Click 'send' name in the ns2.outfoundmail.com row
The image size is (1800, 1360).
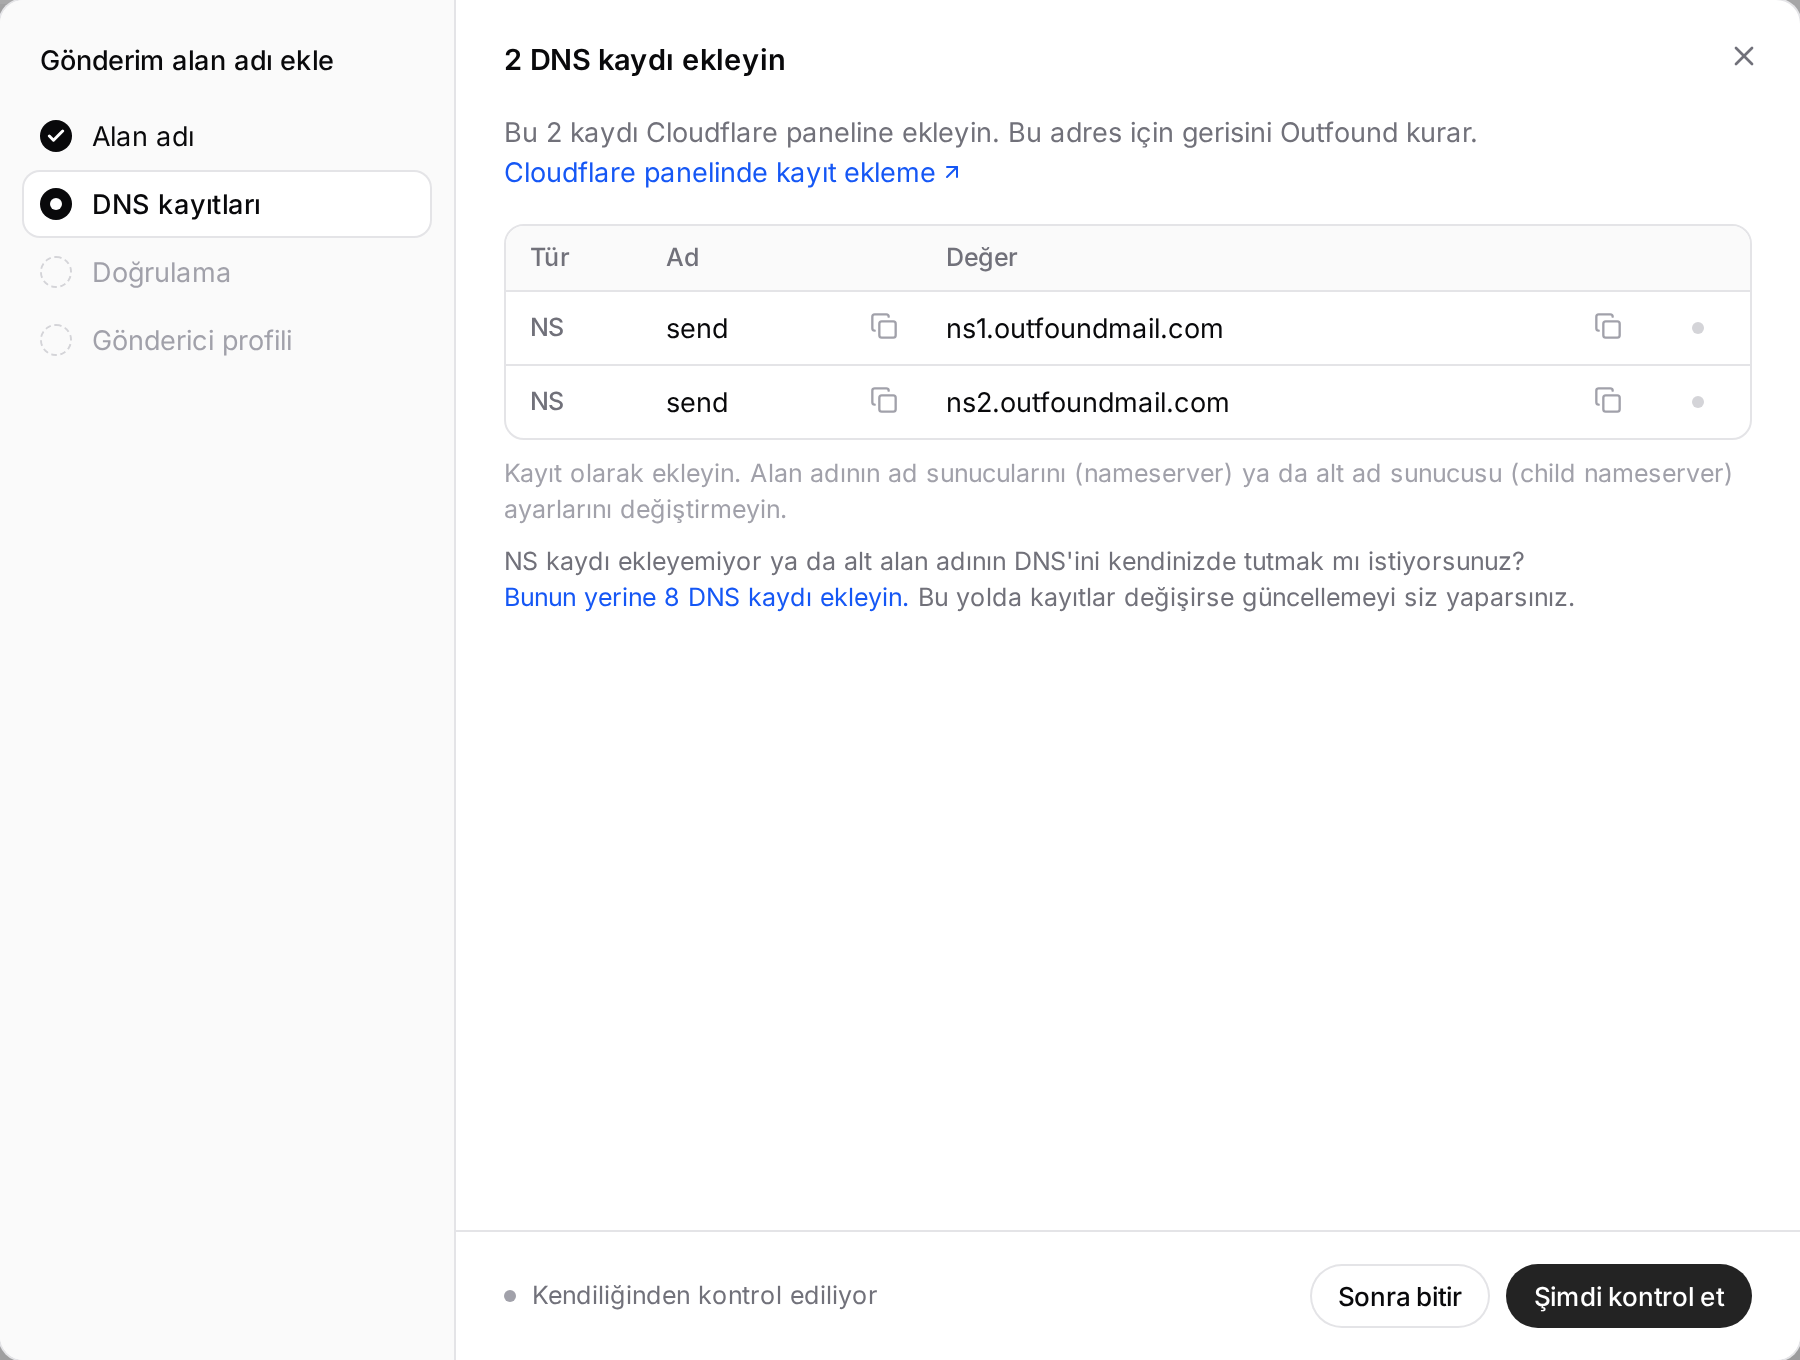(697, 402)
